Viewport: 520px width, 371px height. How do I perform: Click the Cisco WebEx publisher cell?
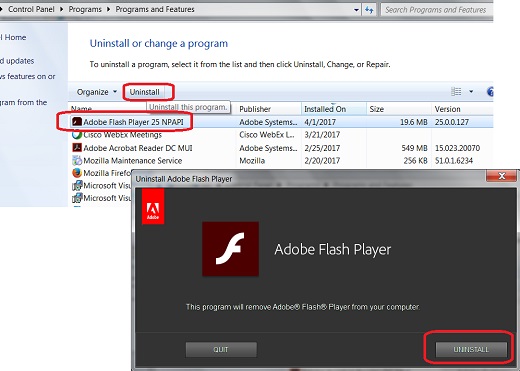[x=267, y=135]
